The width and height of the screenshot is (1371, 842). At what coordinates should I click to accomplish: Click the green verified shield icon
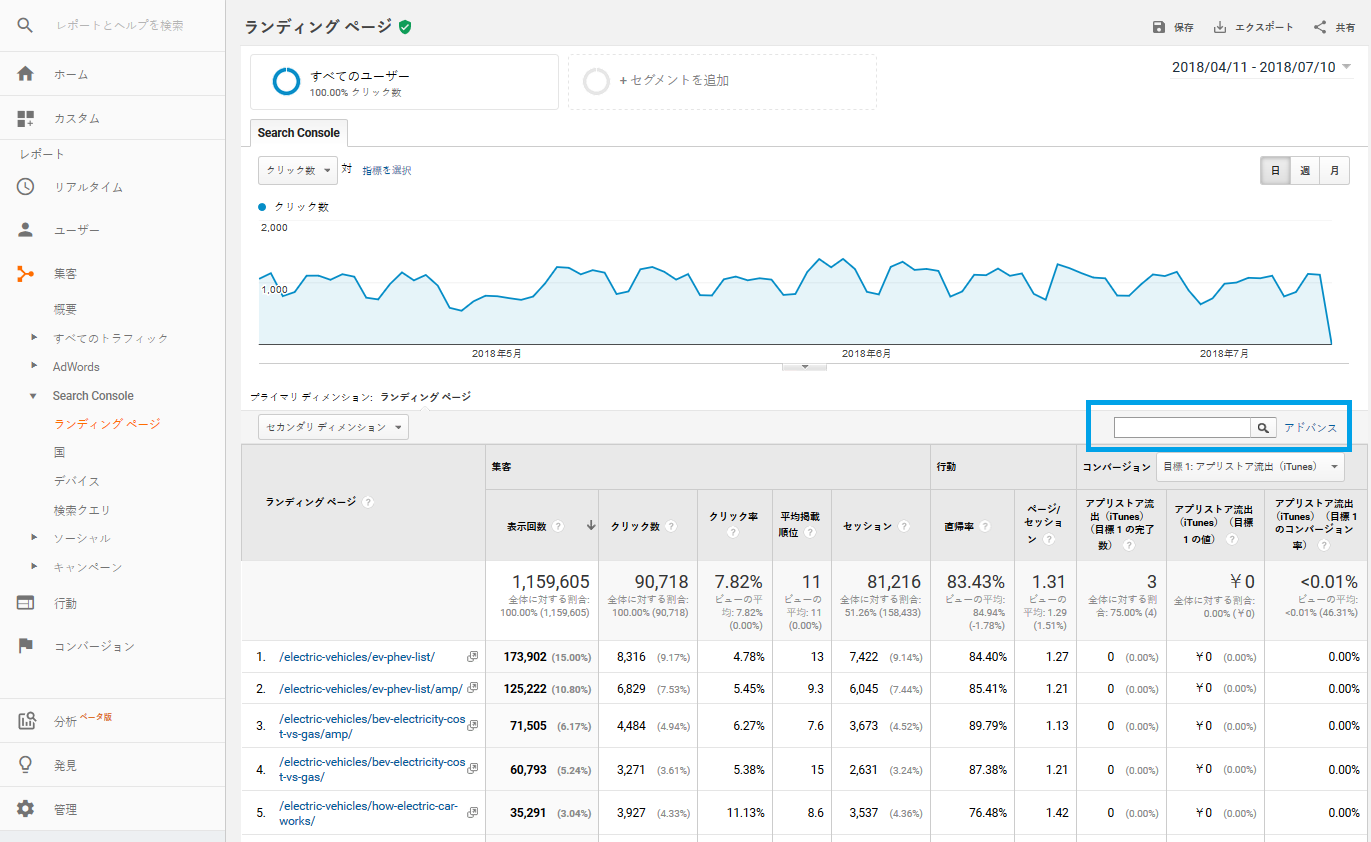pyautogui.click(x=405, y=27)
